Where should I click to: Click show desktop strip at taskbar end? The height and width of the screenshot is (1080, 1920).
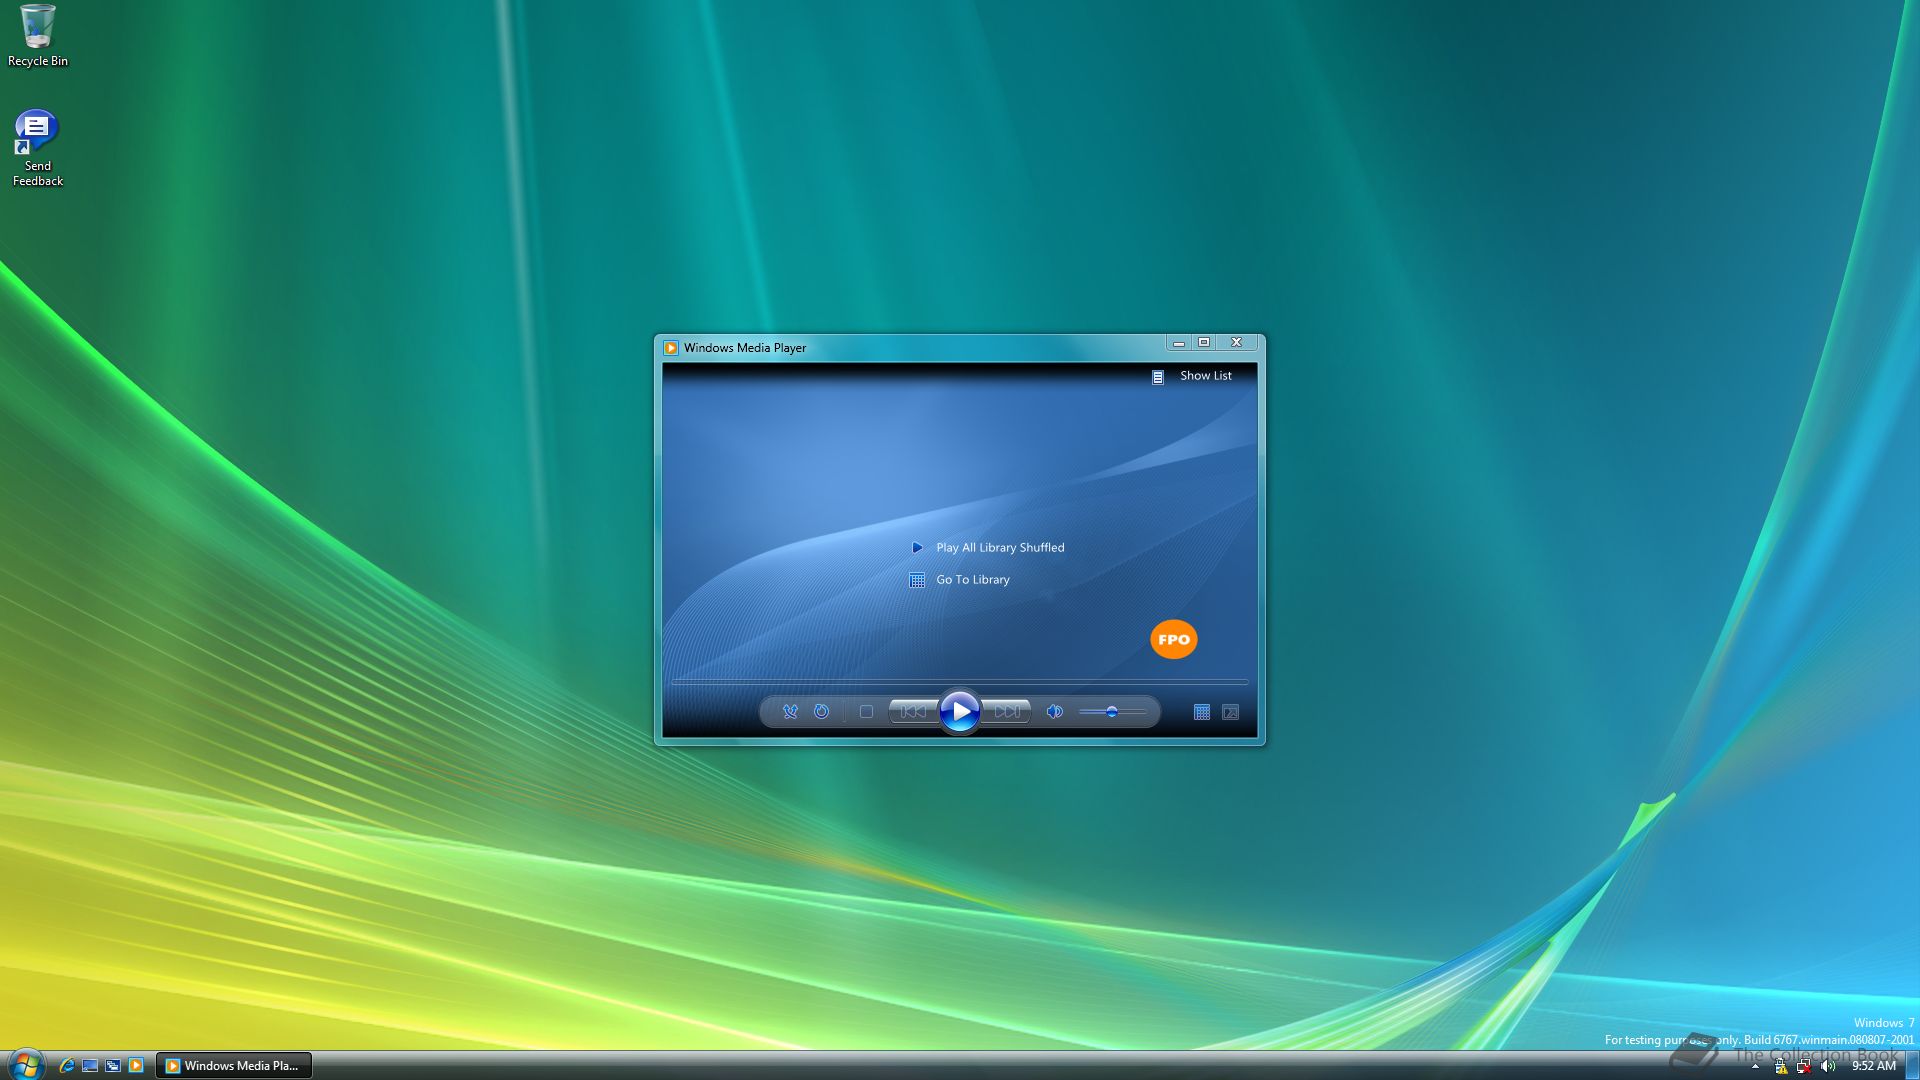1912,1066
